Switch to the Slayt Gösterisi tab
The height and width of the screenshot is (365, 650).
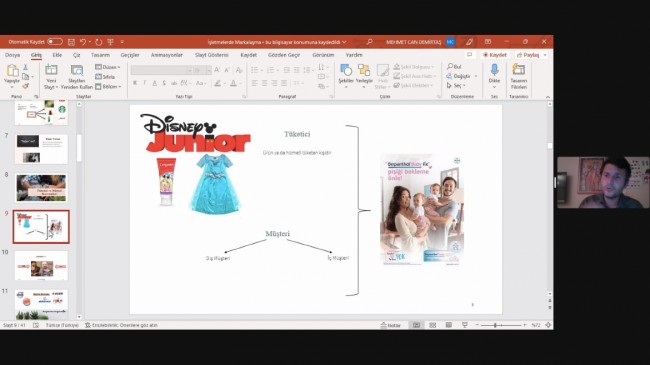[212, 55]
